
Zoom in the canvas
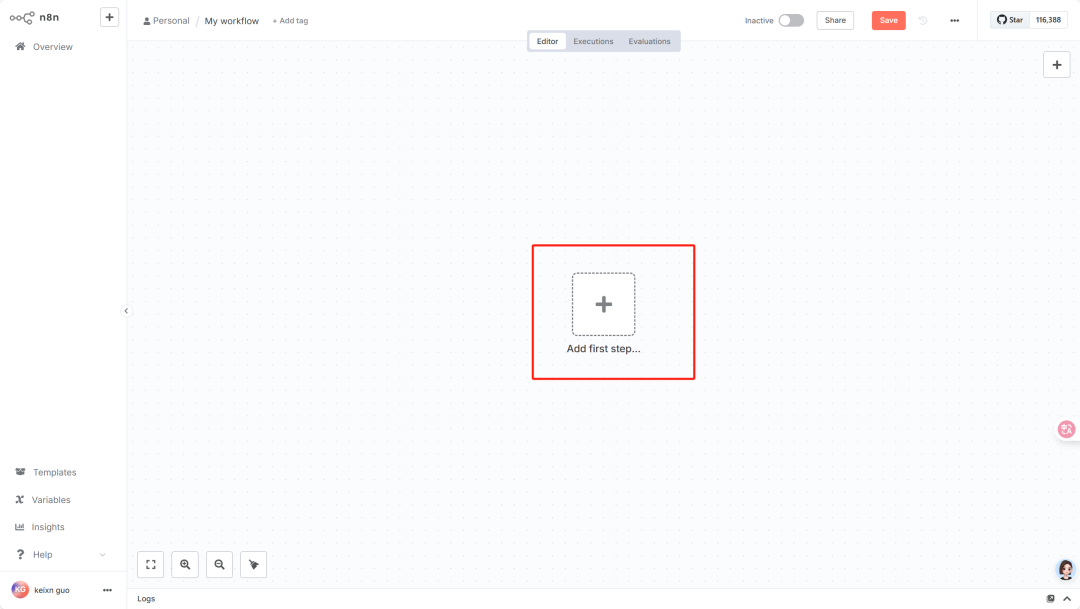[x=185, y=564]
